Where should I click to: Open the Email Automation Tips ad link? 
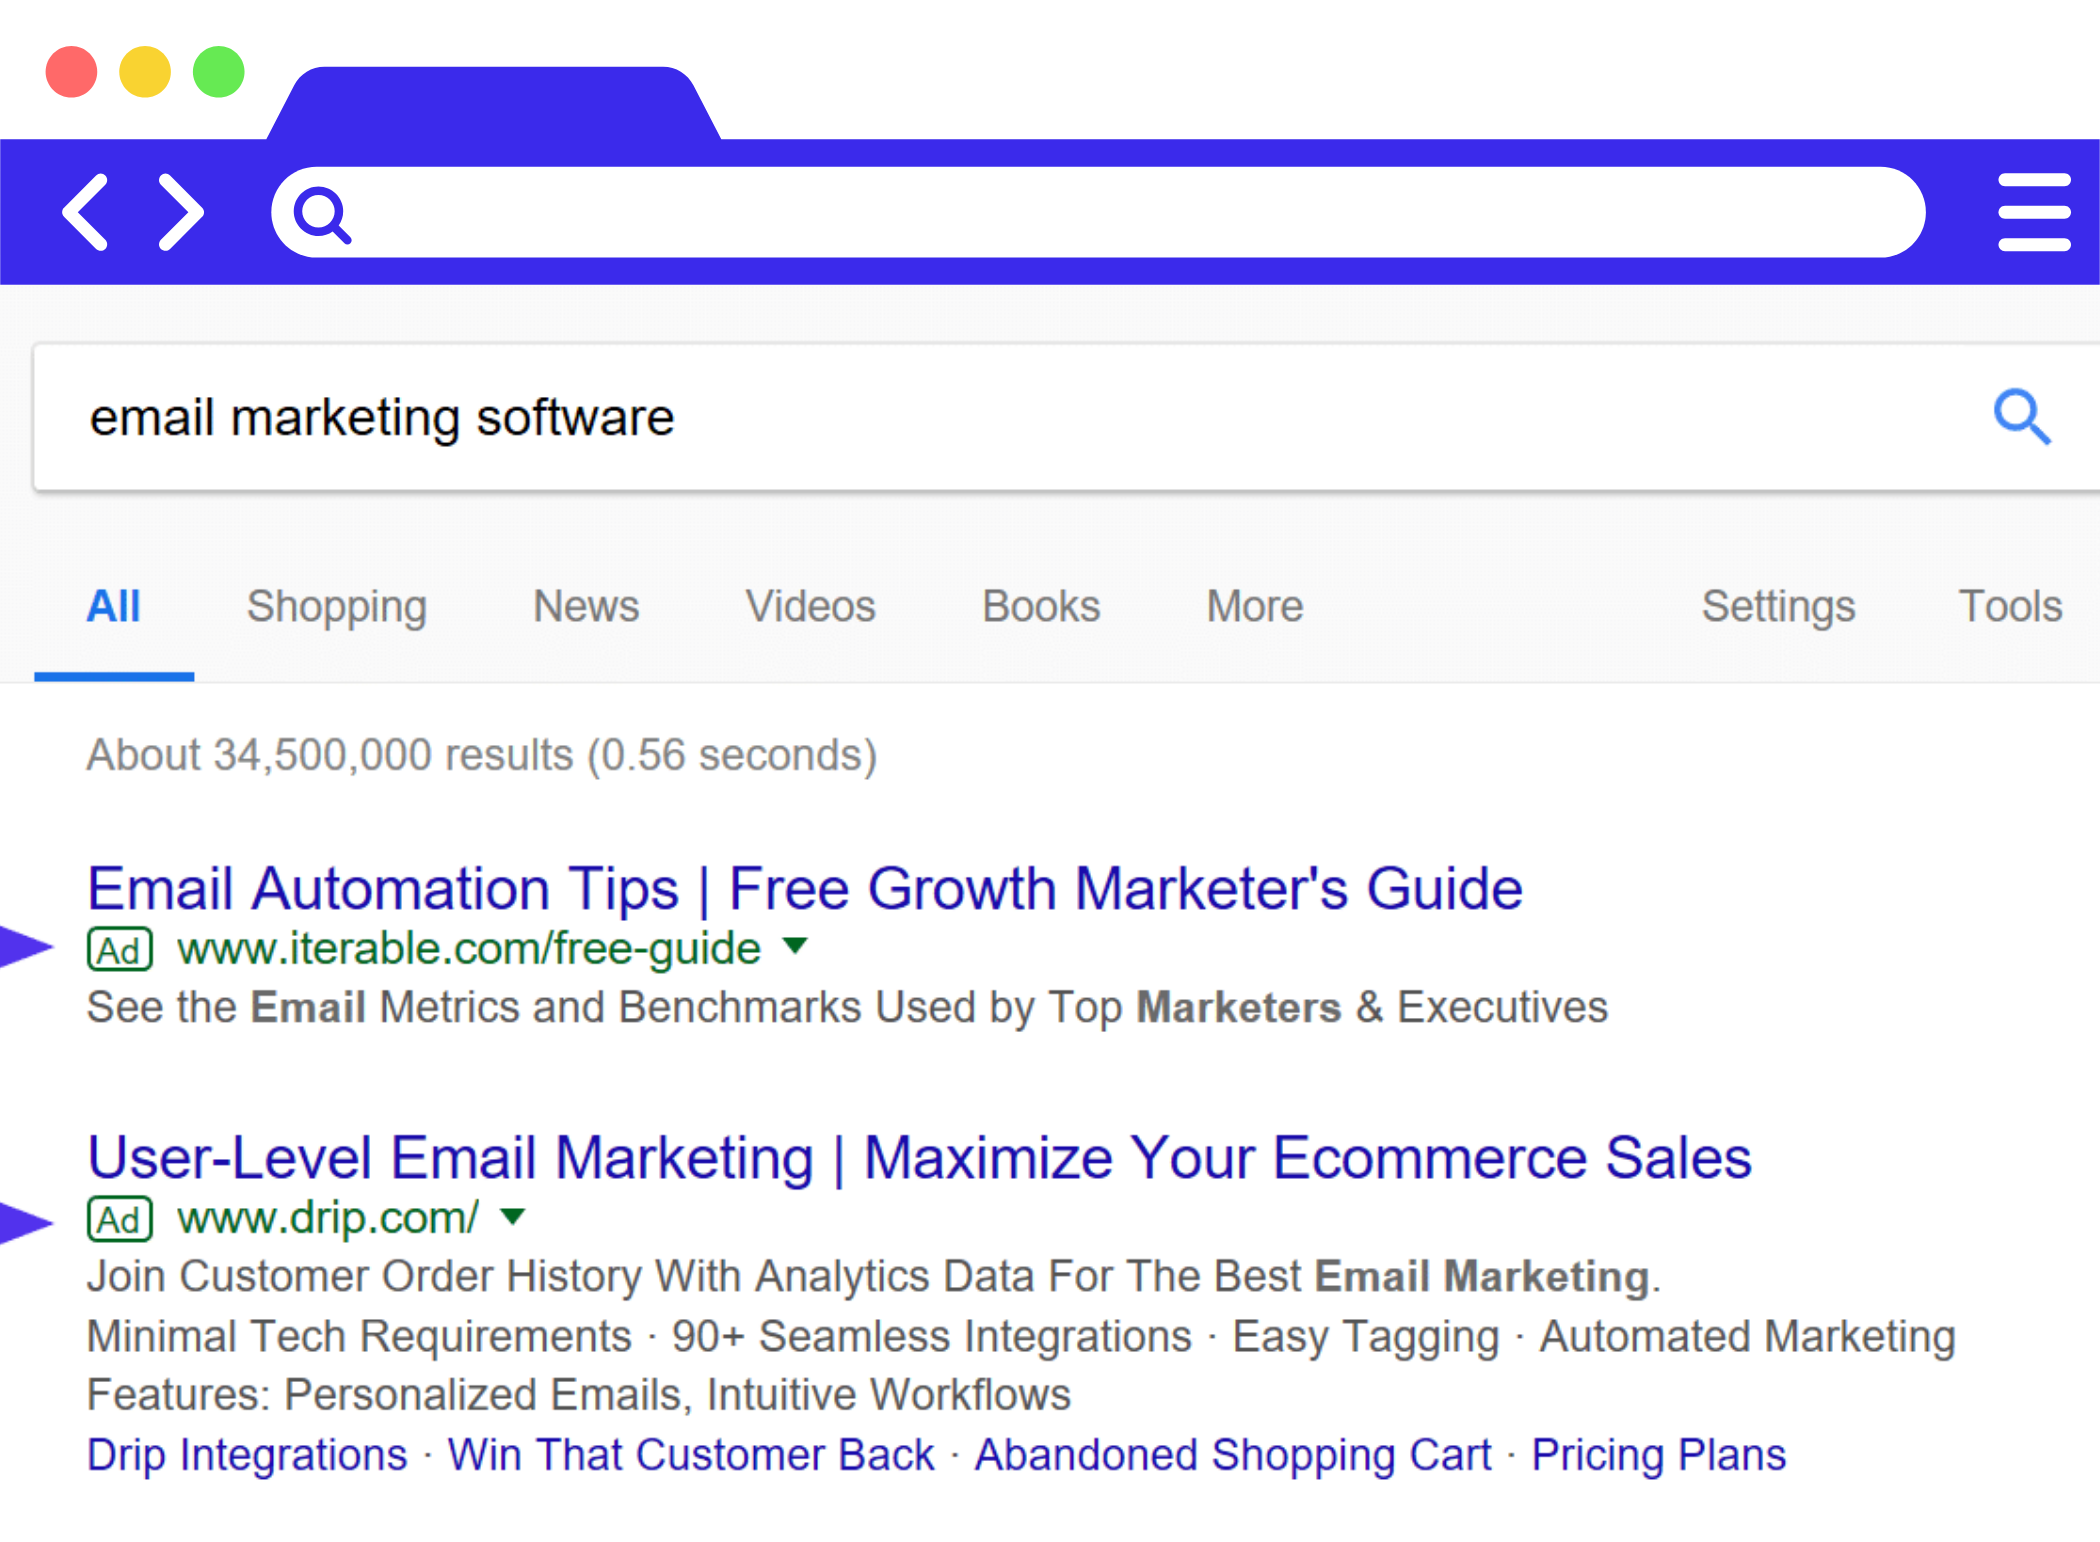pyautogui.click(x=805, y=888)
